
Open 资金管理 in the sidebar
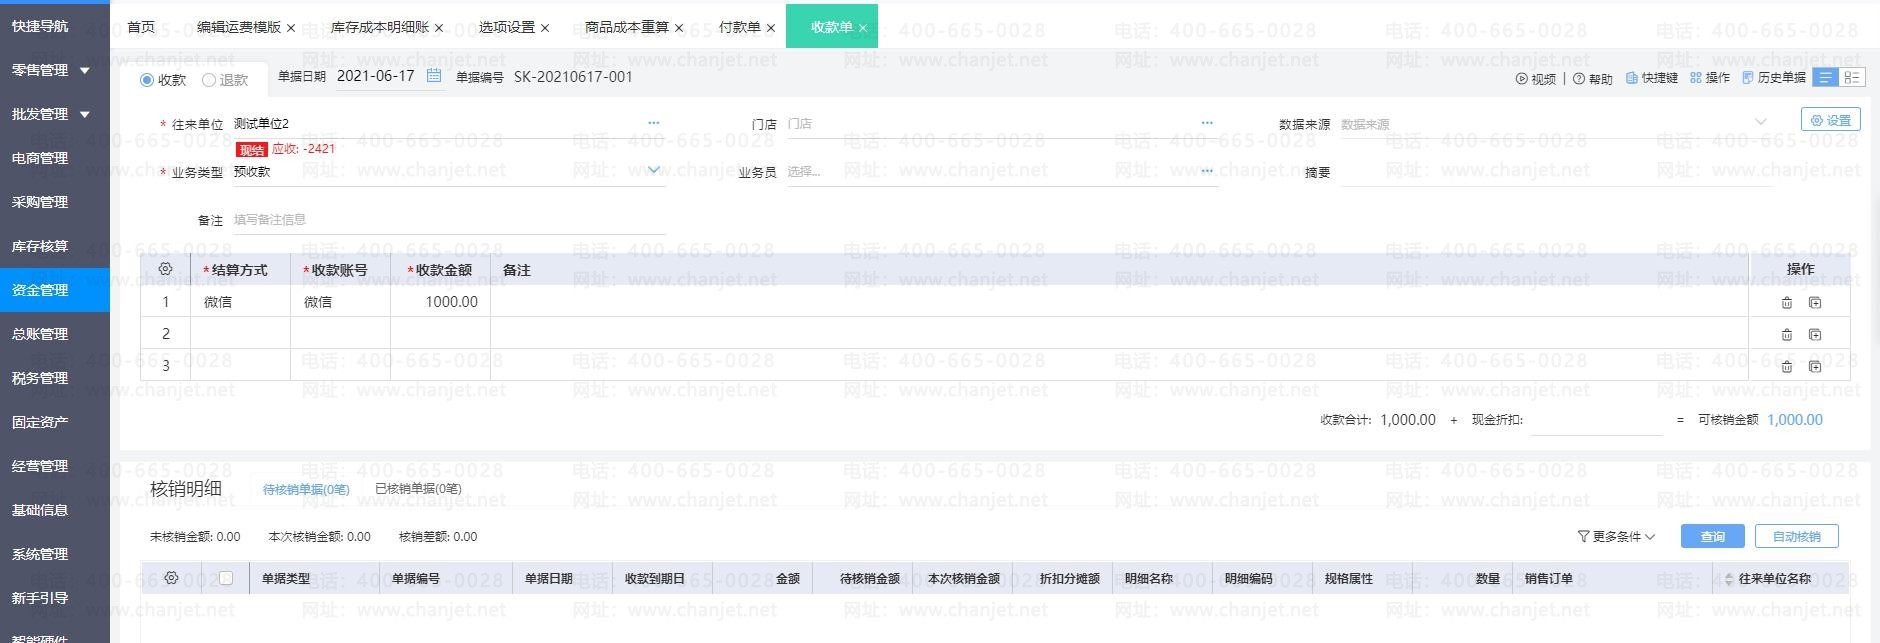(x=40, y=290)
